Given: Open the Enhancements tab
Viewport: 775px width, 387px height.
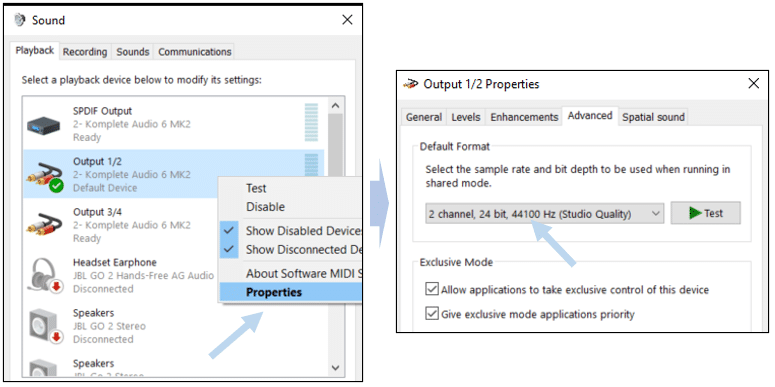Looking at the screenshot, I should [524, 117].
